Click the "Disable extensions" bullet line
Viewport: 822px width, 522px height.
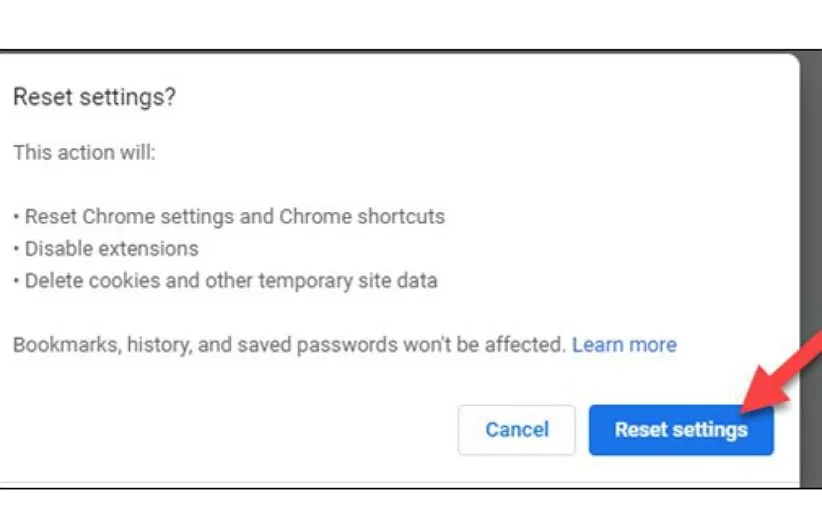tap(111, 248)
